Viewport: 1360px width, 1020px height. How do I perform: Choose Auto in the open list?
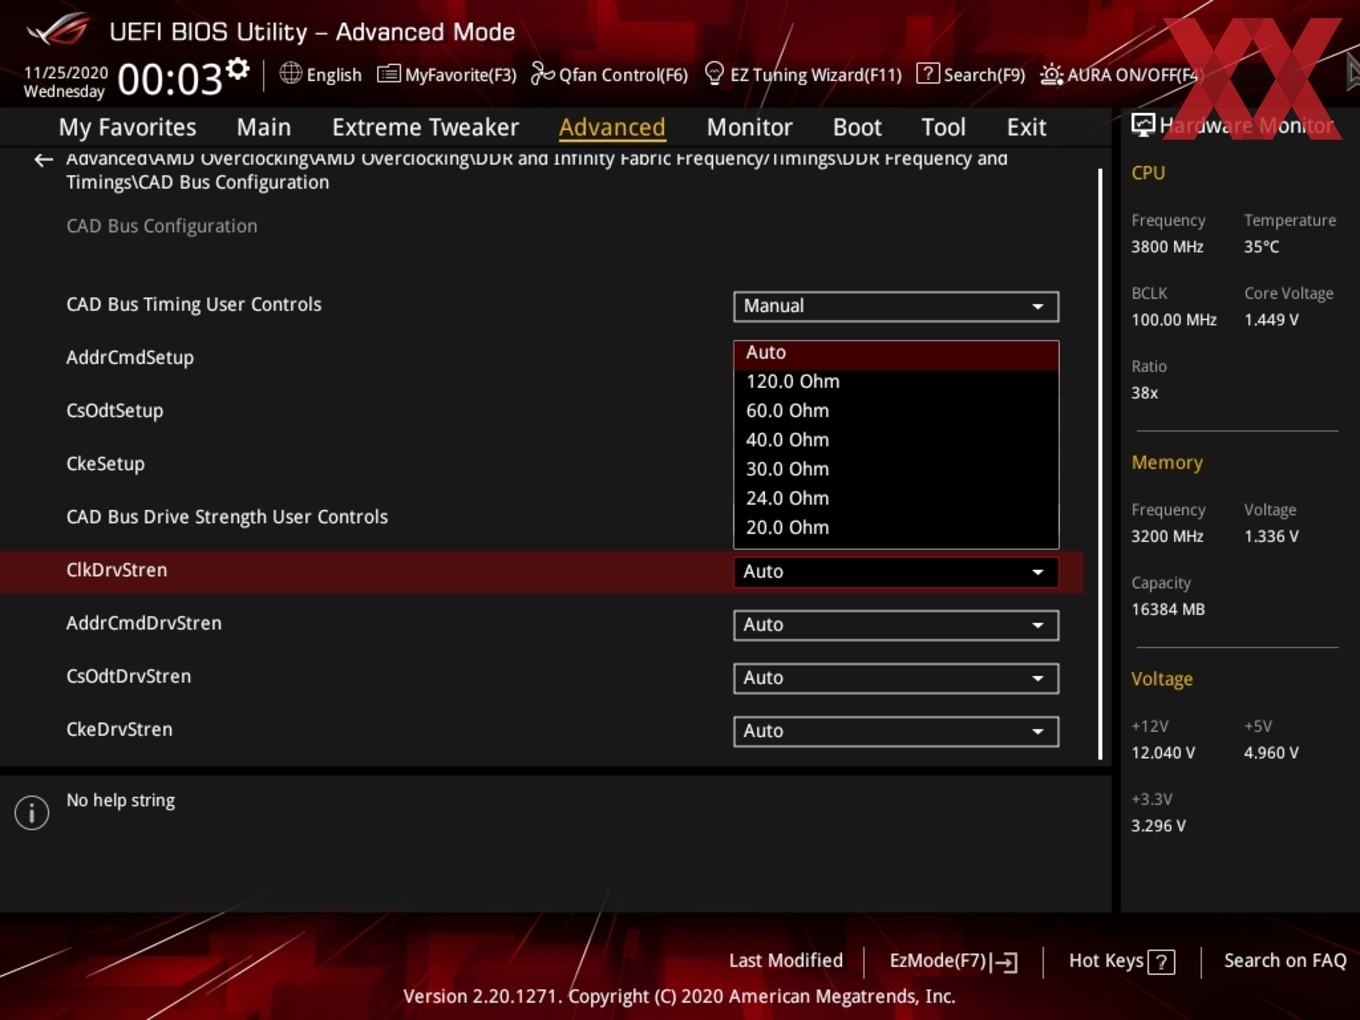tap(896, 353)
